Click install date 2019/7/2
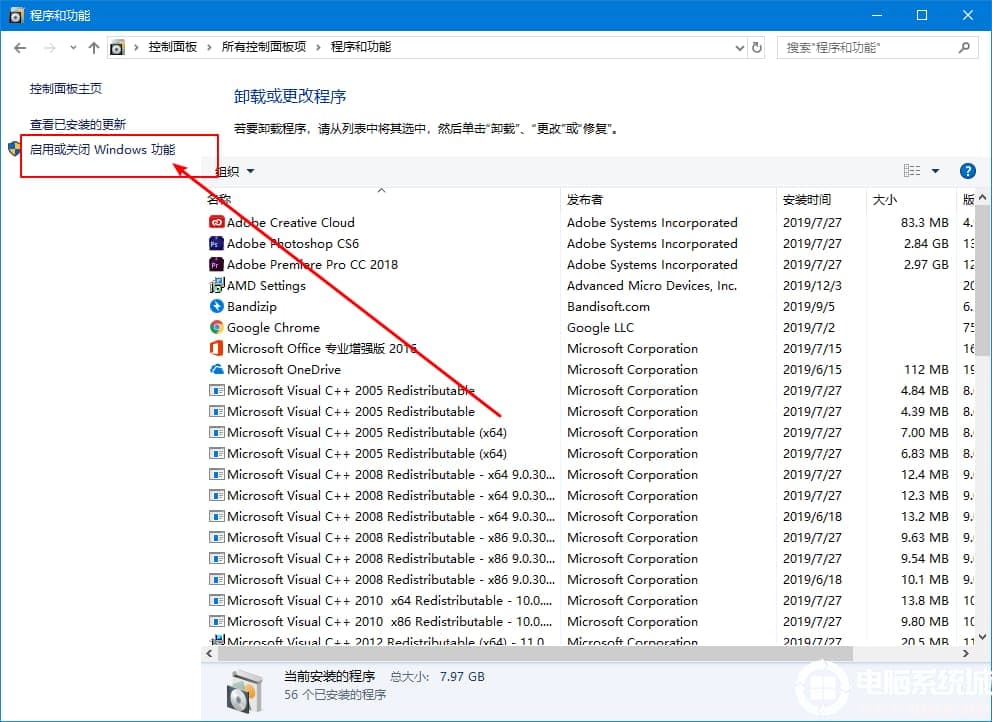This screenshot has width=992, height=722. 809,327
